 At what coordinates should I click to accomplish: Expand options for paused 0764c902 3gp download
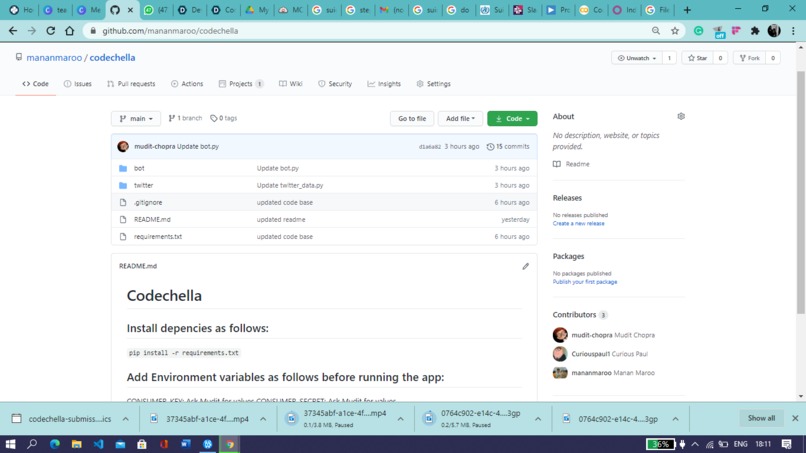[x=538, y=419]
